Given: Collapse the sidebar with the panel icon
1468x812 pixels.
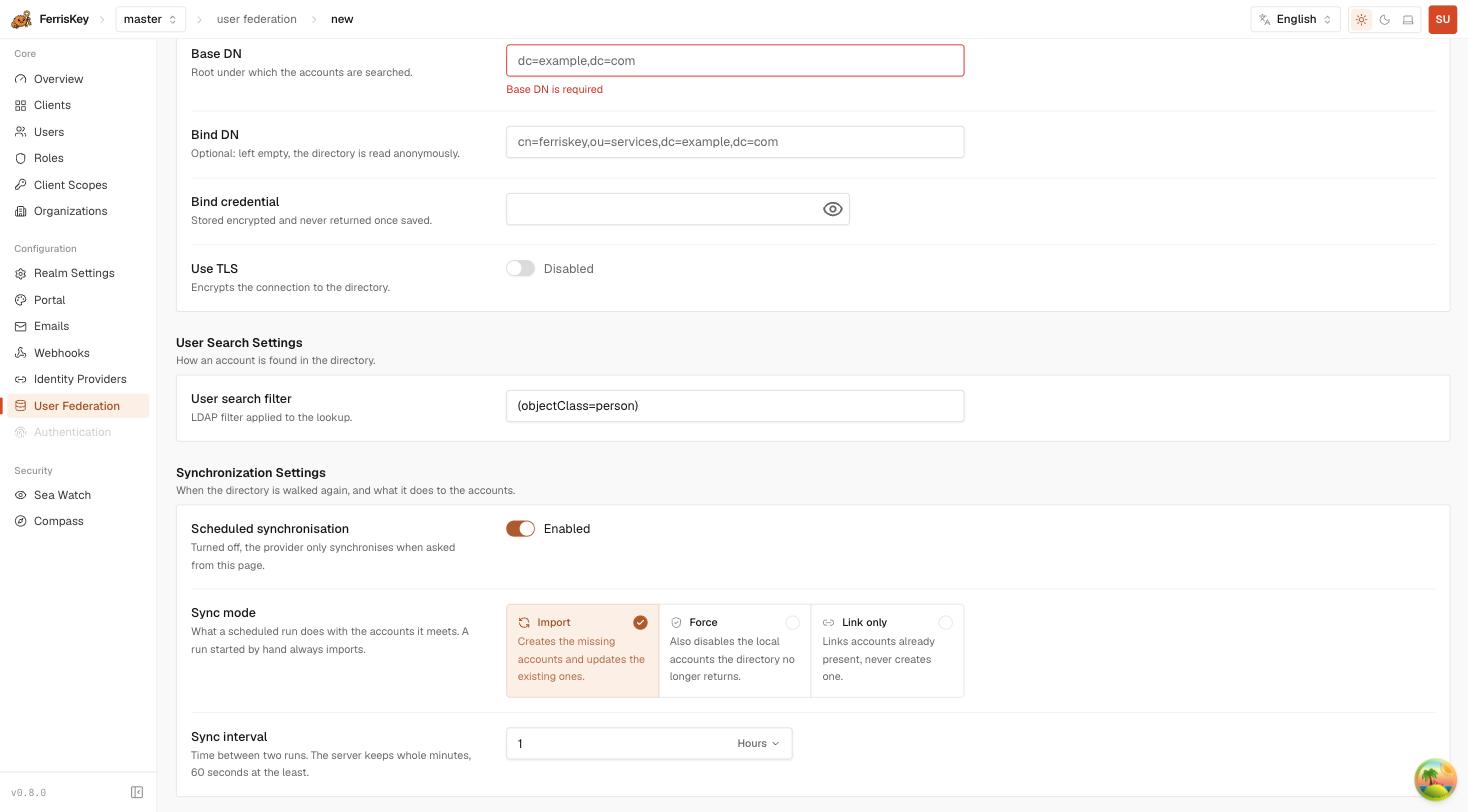Looking at the screenshot, I should [137, 792].
